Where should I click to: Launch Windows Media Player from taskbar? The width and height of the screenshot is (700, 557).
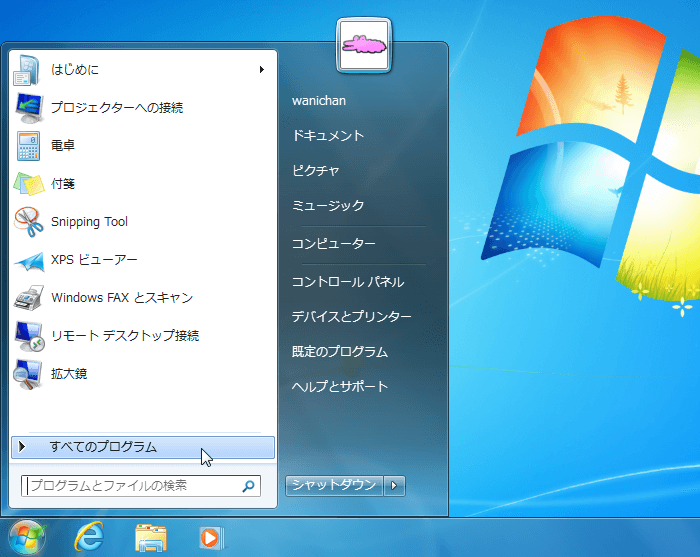(x=211, y=537)
